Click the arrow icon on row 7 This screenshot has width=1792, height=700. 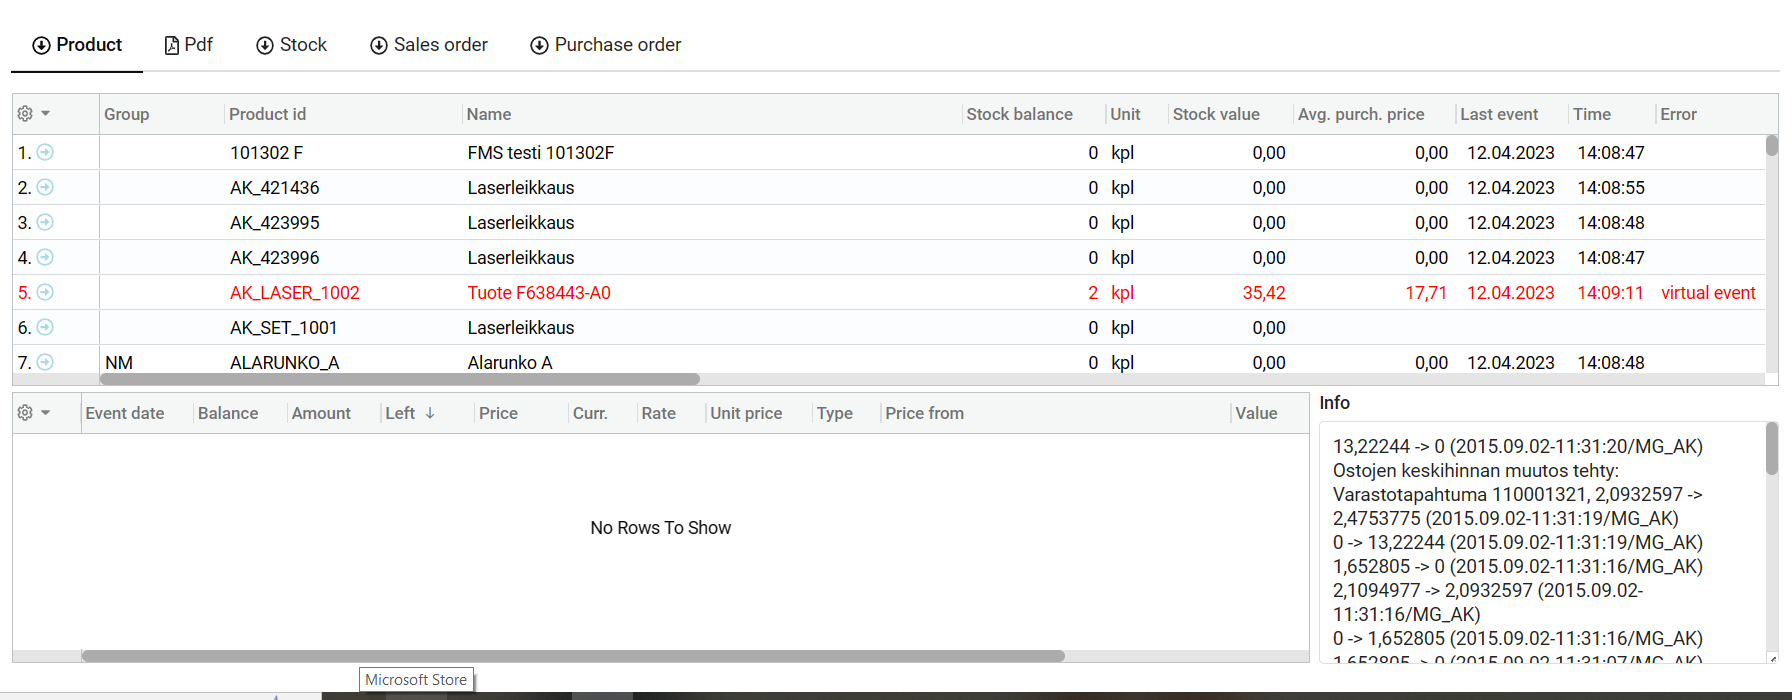click(45, 362)
